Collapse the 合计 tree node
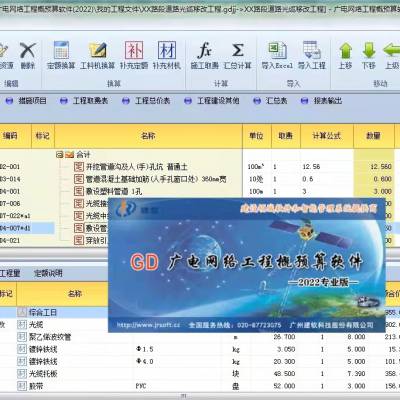The height and width of the screenshot is (400, 400). pyautogui.click(x=60, y=154)
